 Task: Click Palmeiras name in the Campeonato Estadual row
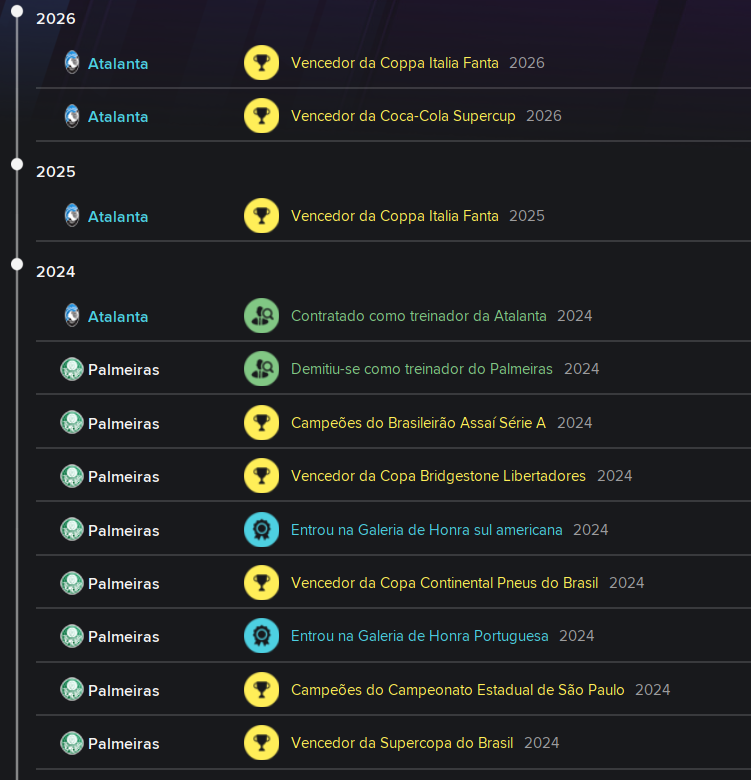[124, 691]
